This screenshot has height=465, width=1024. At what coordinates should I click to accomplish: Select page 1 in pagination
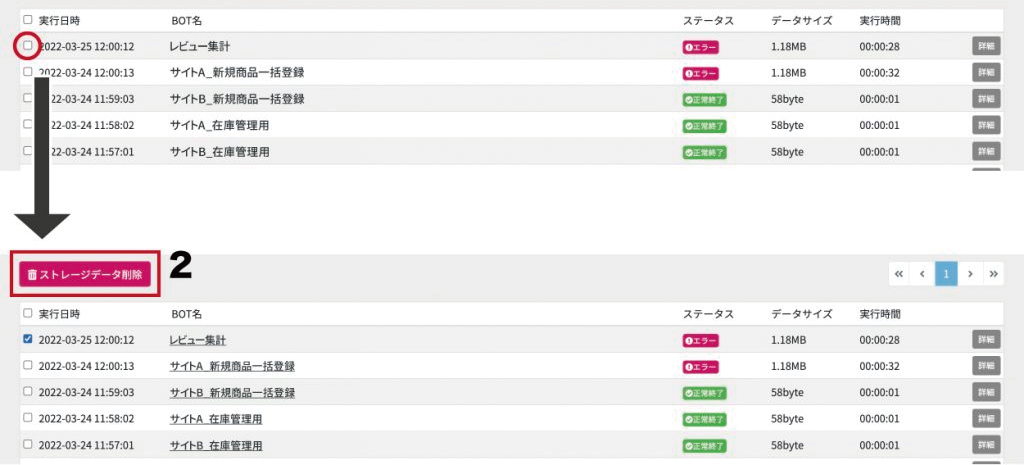tap(946, 274)
